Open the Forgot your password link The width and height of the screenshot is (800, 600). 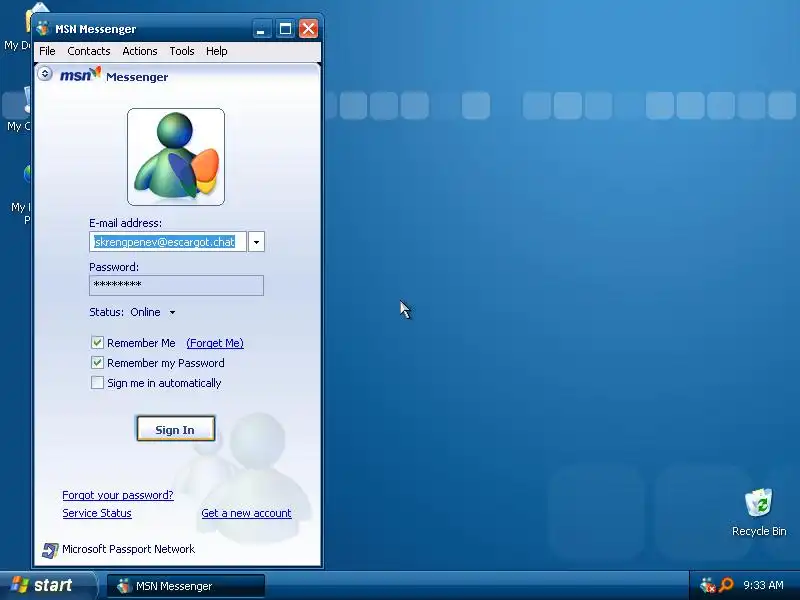pos(118,495)
